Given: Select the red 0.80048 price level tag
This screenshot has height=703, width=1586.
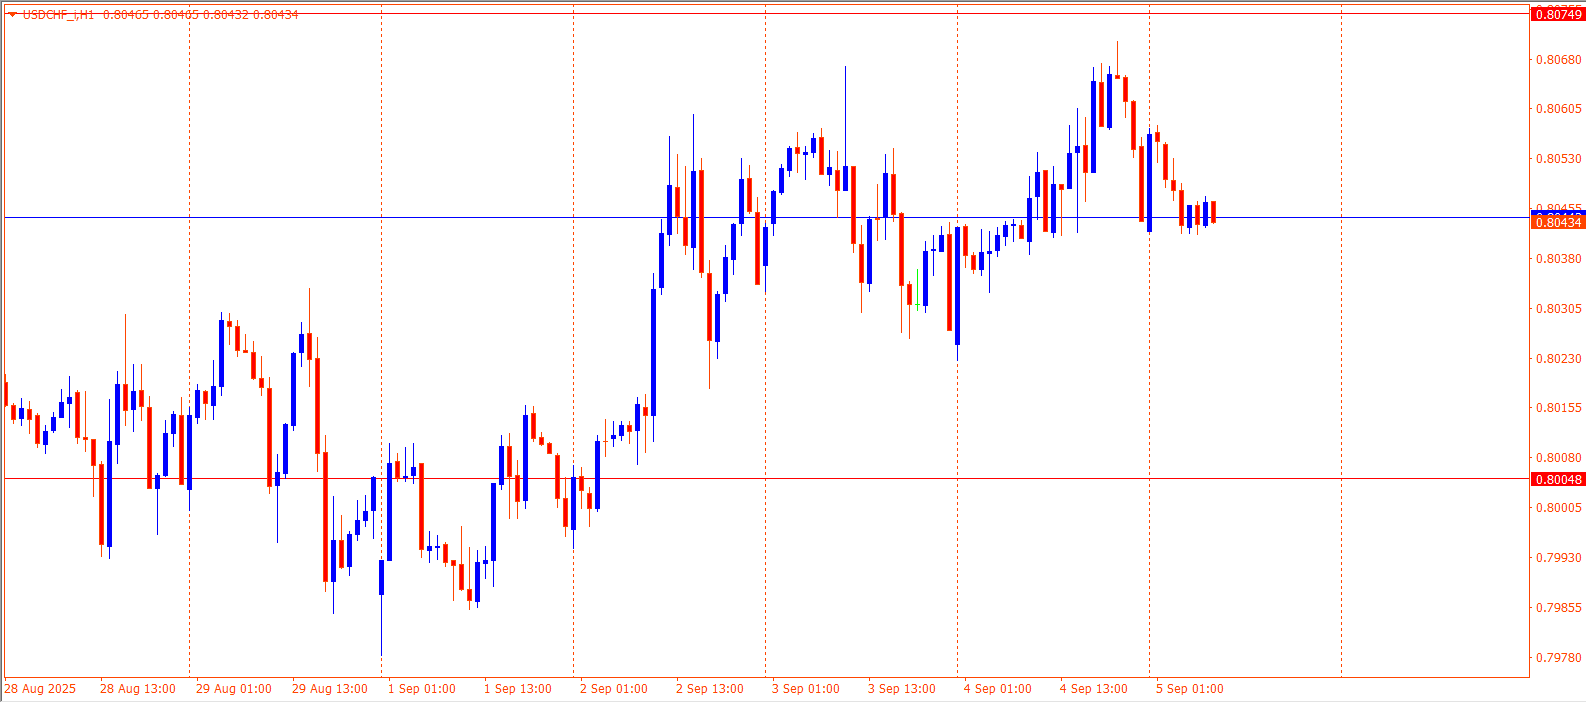Looking at the screenshot, I should [x=1558, y=480].
